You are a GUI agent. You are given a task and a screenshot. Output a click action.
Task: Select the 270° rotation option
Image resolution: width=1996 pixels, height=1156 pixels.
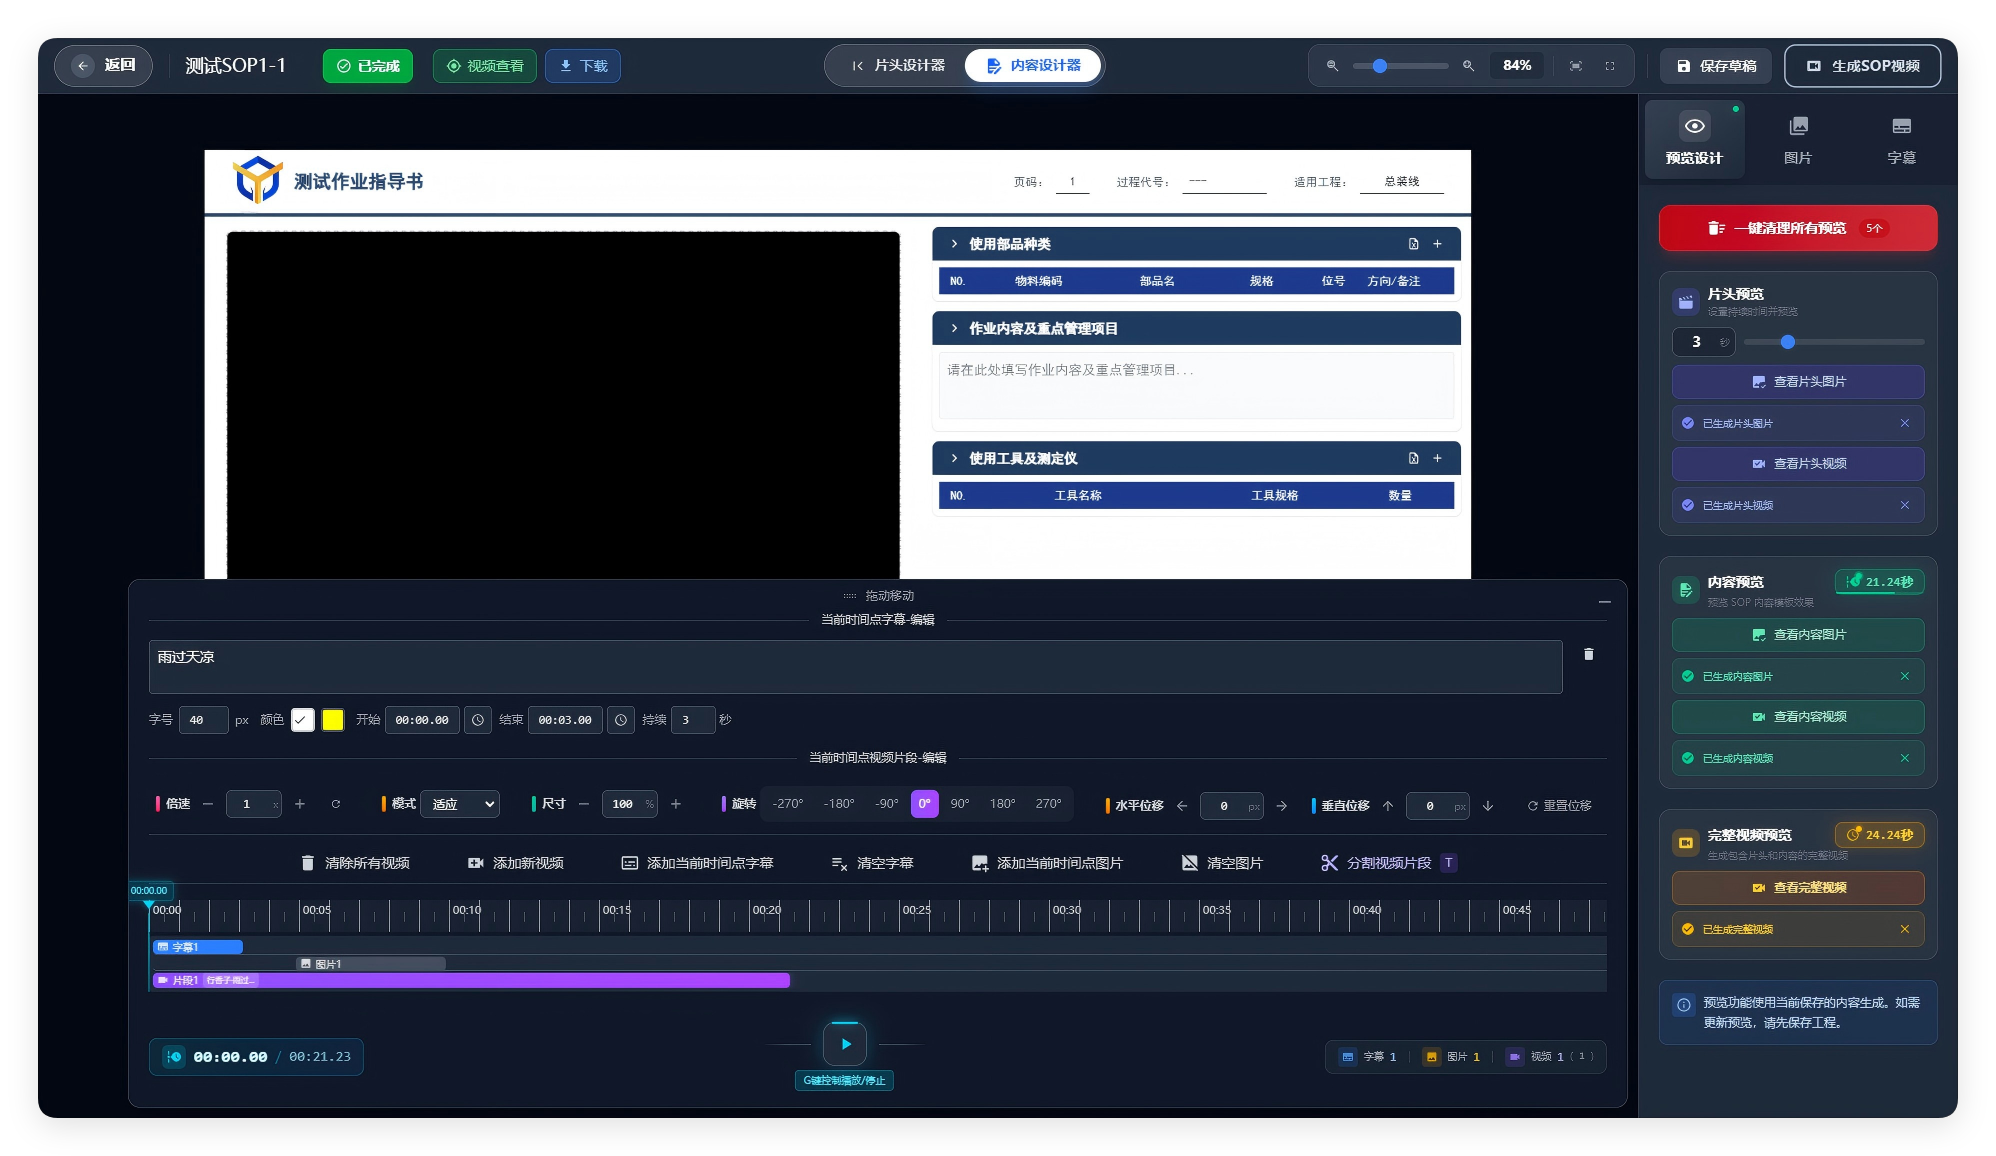click(x=1048, y=804)
